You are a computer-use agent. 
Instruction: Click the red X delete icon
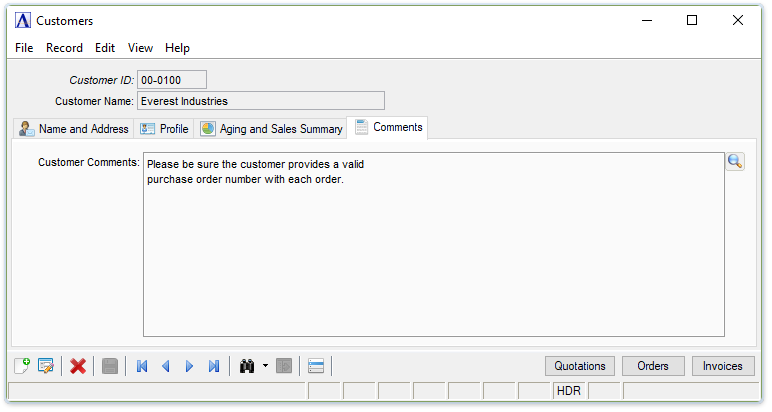point(78,366)
